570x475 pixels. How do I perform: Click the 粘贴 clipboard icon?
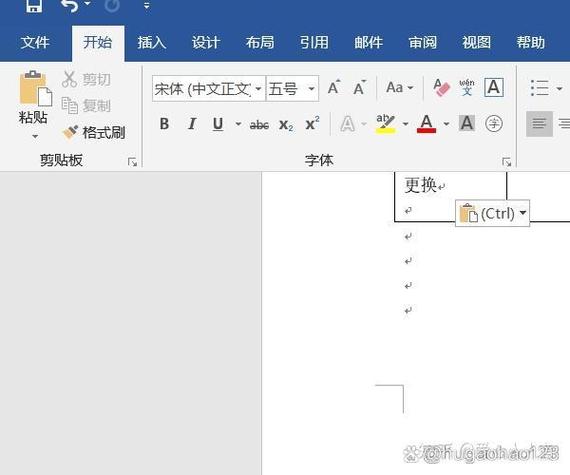pyautogui.click(x=35, y=88)
